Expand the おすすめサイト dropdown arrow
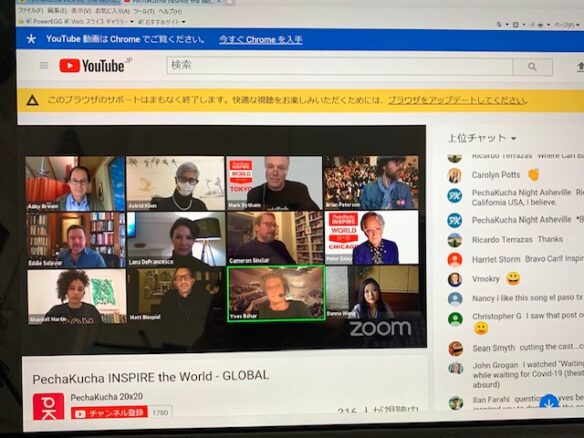The image size is (584, 438). 183,22
